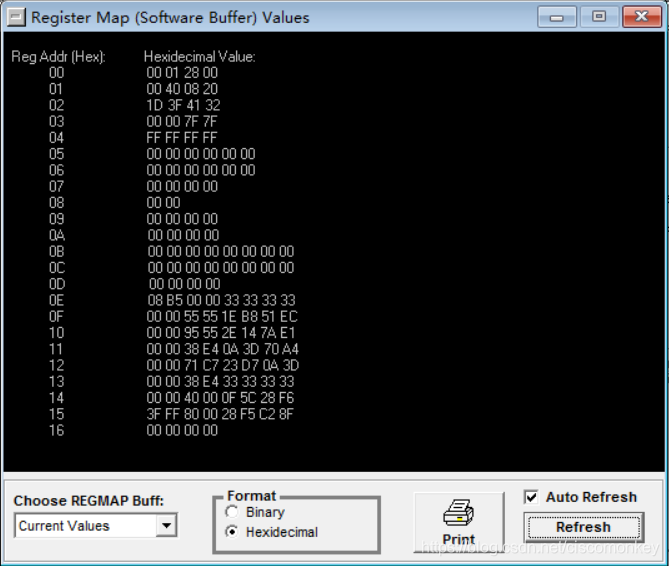Click register address 0C
Image resolution: width=669 pixels, height=566 pixels.
[x=57, y=268]
